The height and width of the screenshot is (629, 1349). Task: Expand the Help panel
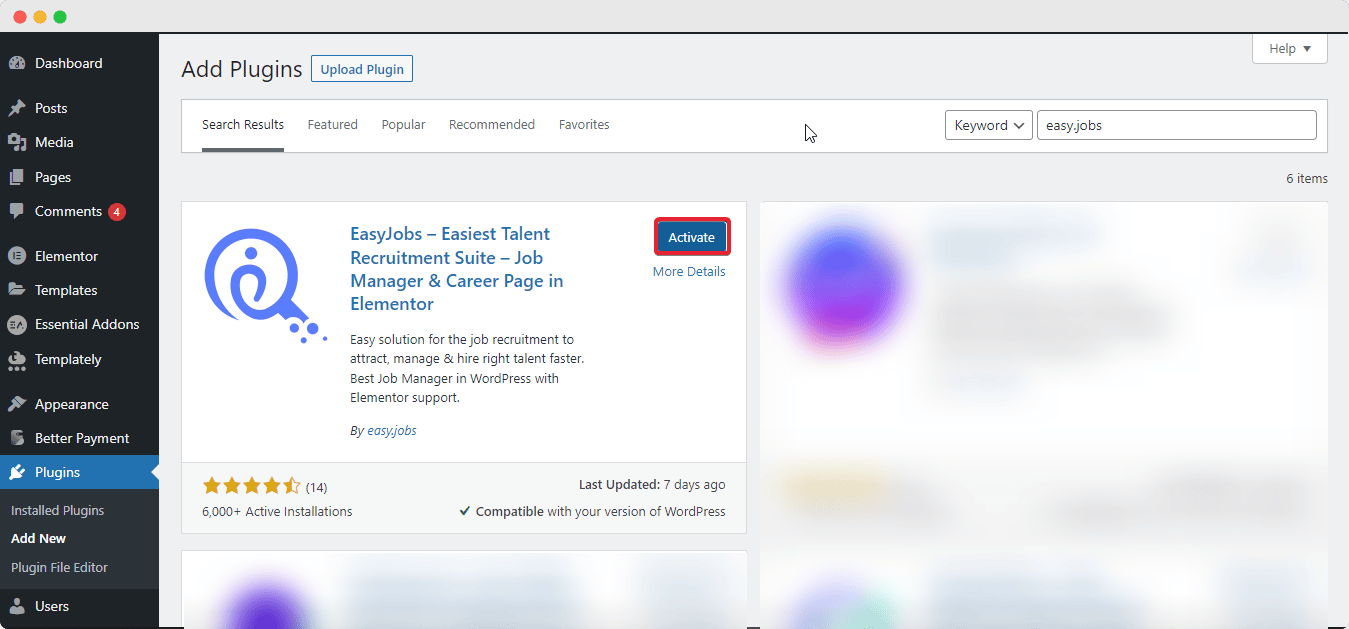pyautogui.click(x=1290, y=49)
